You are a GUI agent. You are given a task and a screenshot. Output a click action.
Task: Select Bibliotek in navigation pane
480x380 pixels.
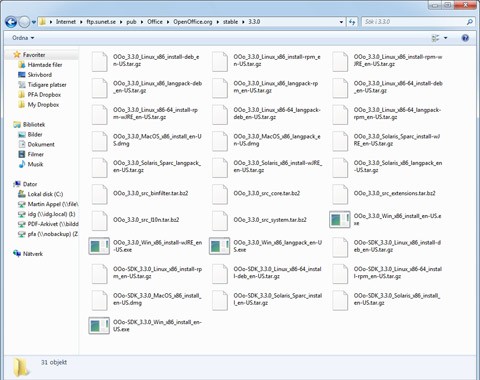pos(34,125)
